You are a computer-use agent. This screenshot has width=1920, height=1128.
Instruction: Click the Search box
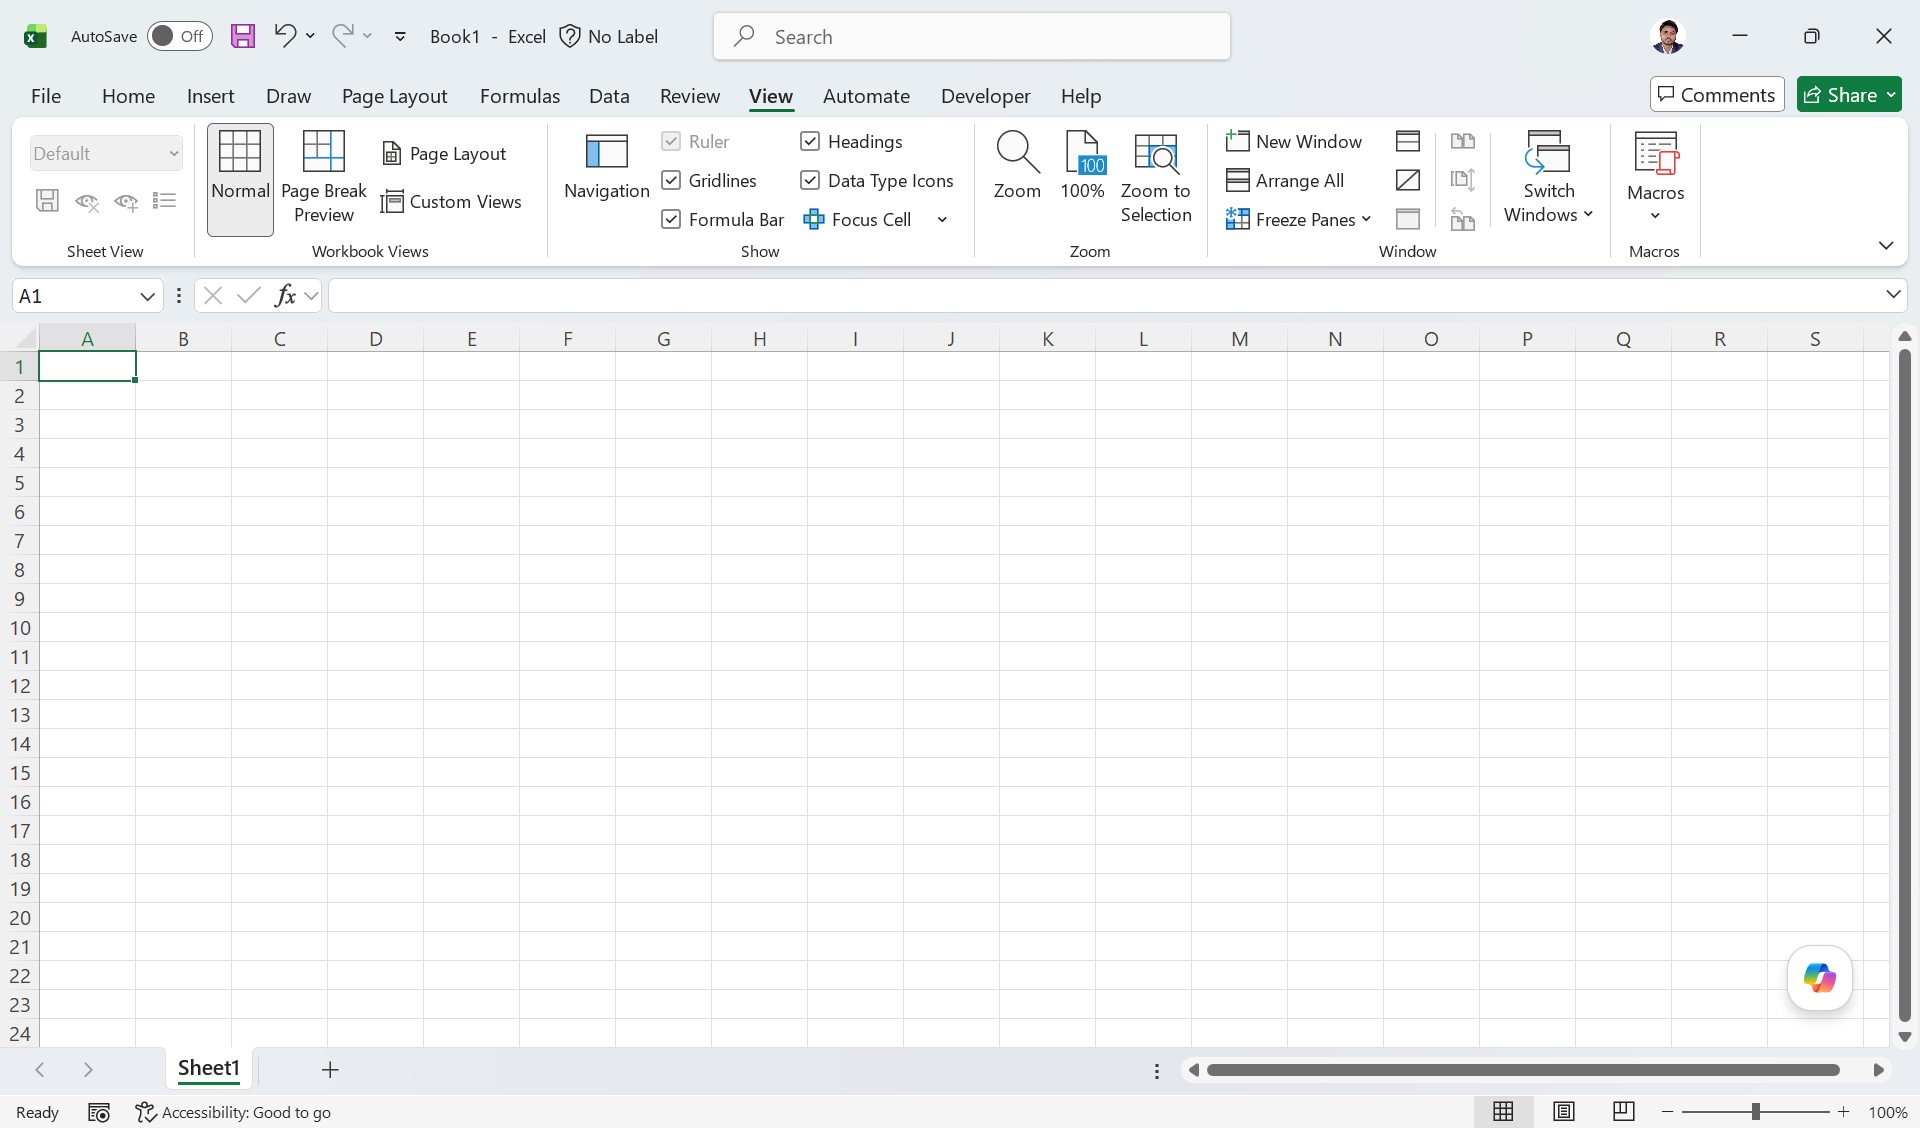pos(971,37)
